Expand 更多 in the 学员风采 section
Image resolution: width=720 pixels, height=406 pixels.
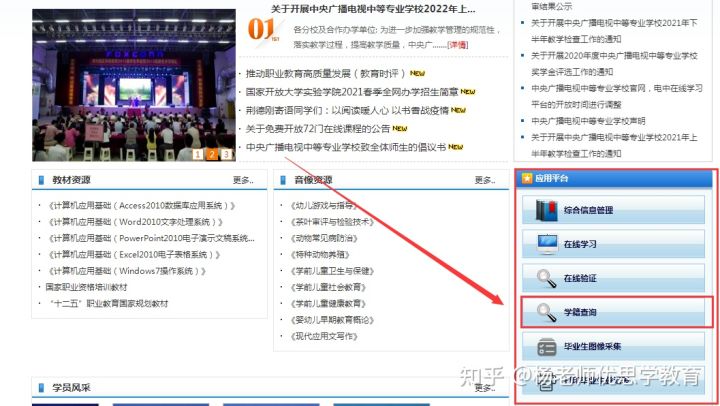pyautogui.click(x=484, y=387)
